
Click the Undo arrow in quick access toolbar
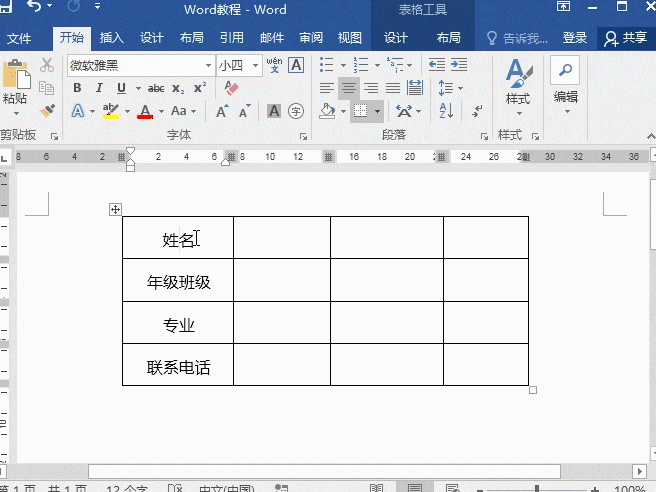pyautogui.click(x=33, y=6)
